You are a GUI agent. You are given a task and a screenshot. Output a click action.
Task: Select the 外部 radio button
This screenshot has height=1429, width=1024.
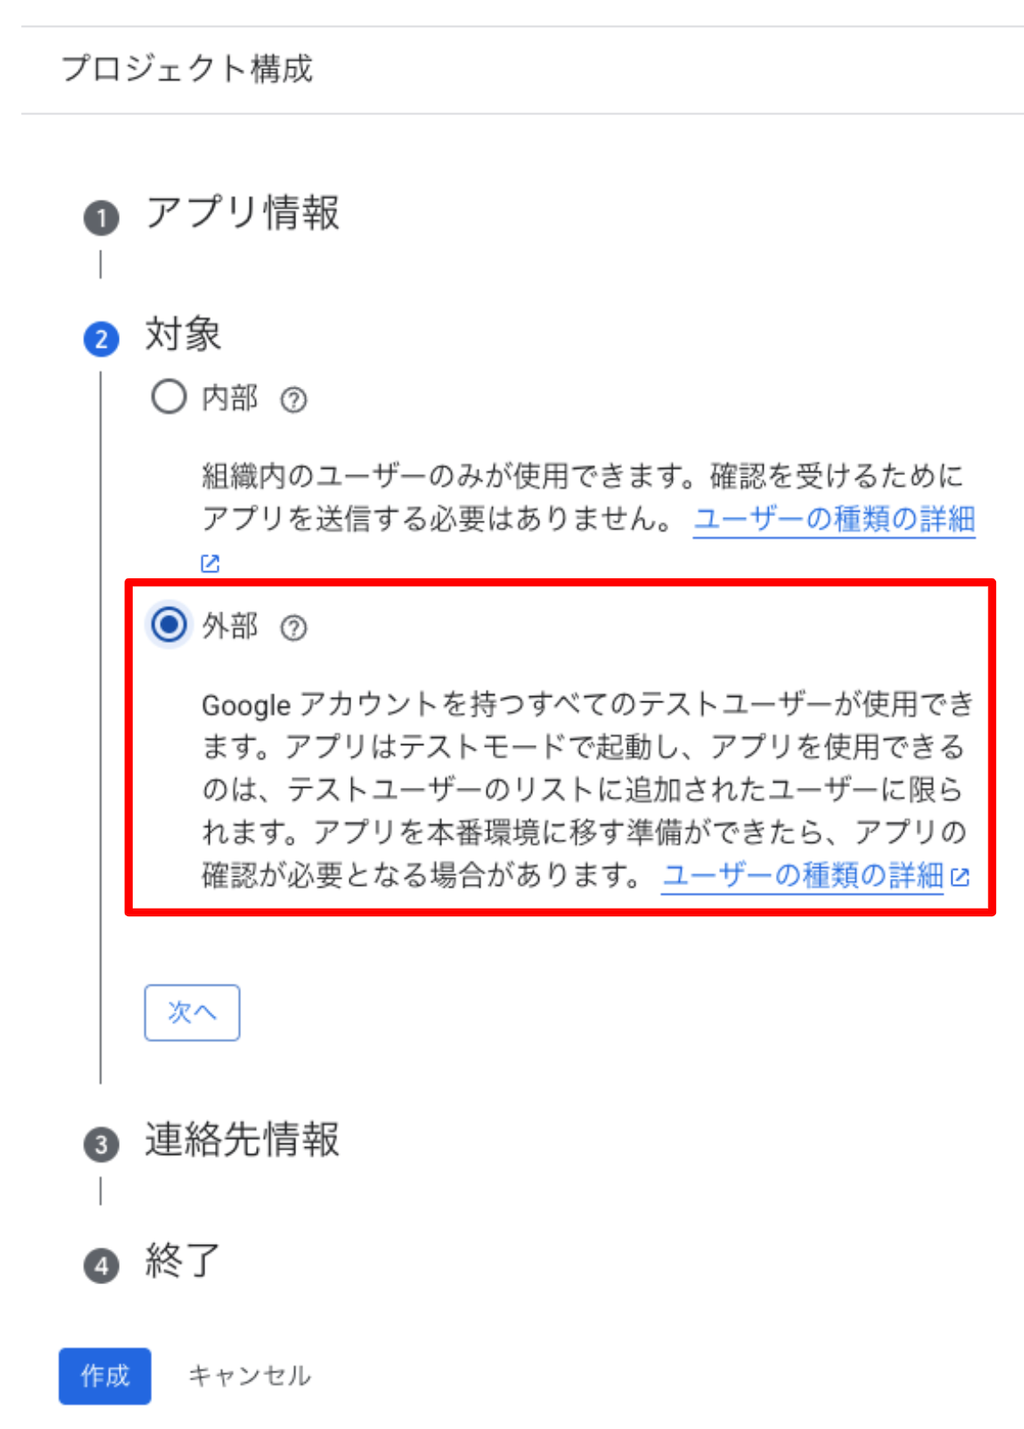(169, 625)
